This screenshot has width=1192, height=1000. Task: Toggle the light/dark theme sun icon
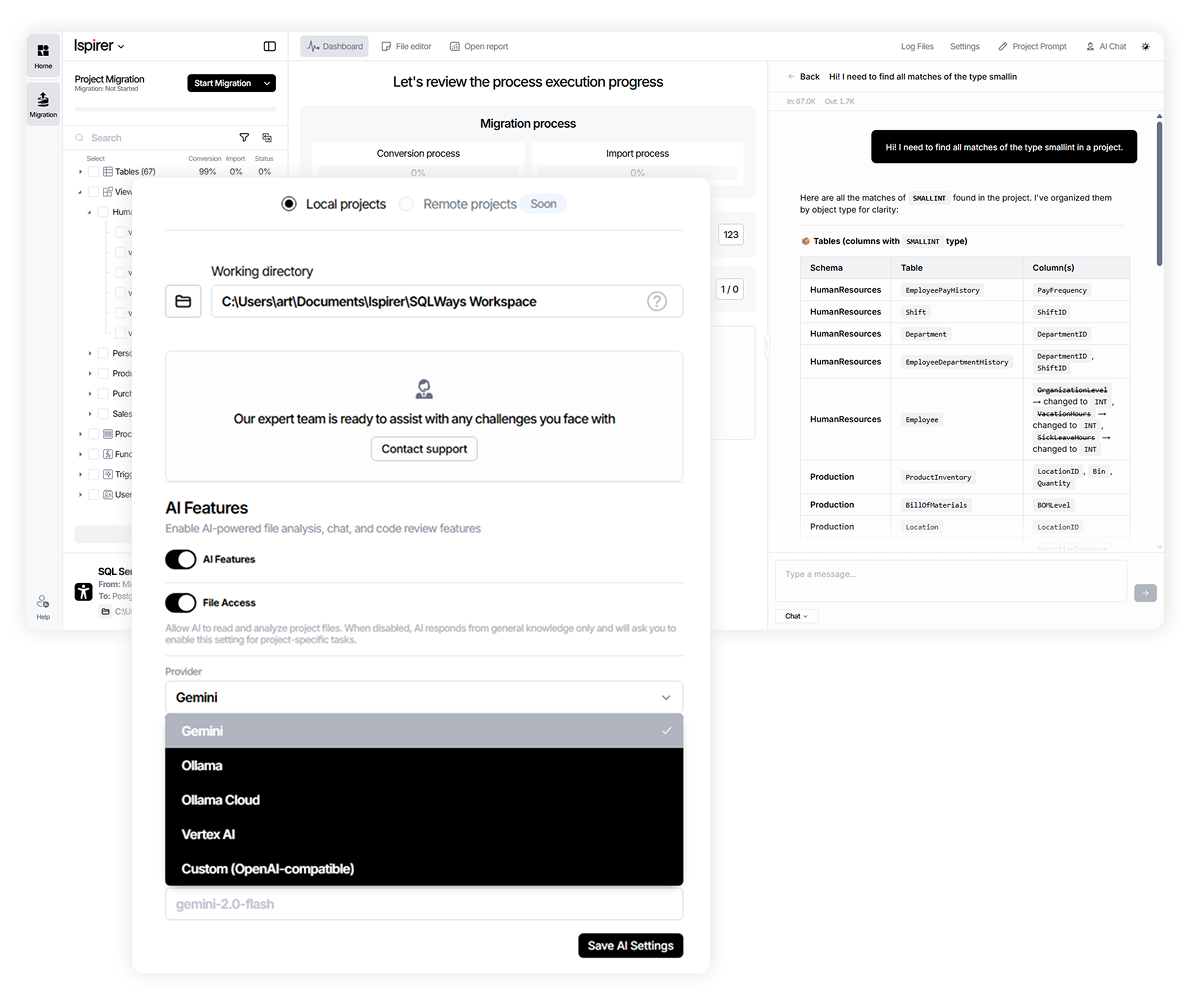tap(1146, 46)
